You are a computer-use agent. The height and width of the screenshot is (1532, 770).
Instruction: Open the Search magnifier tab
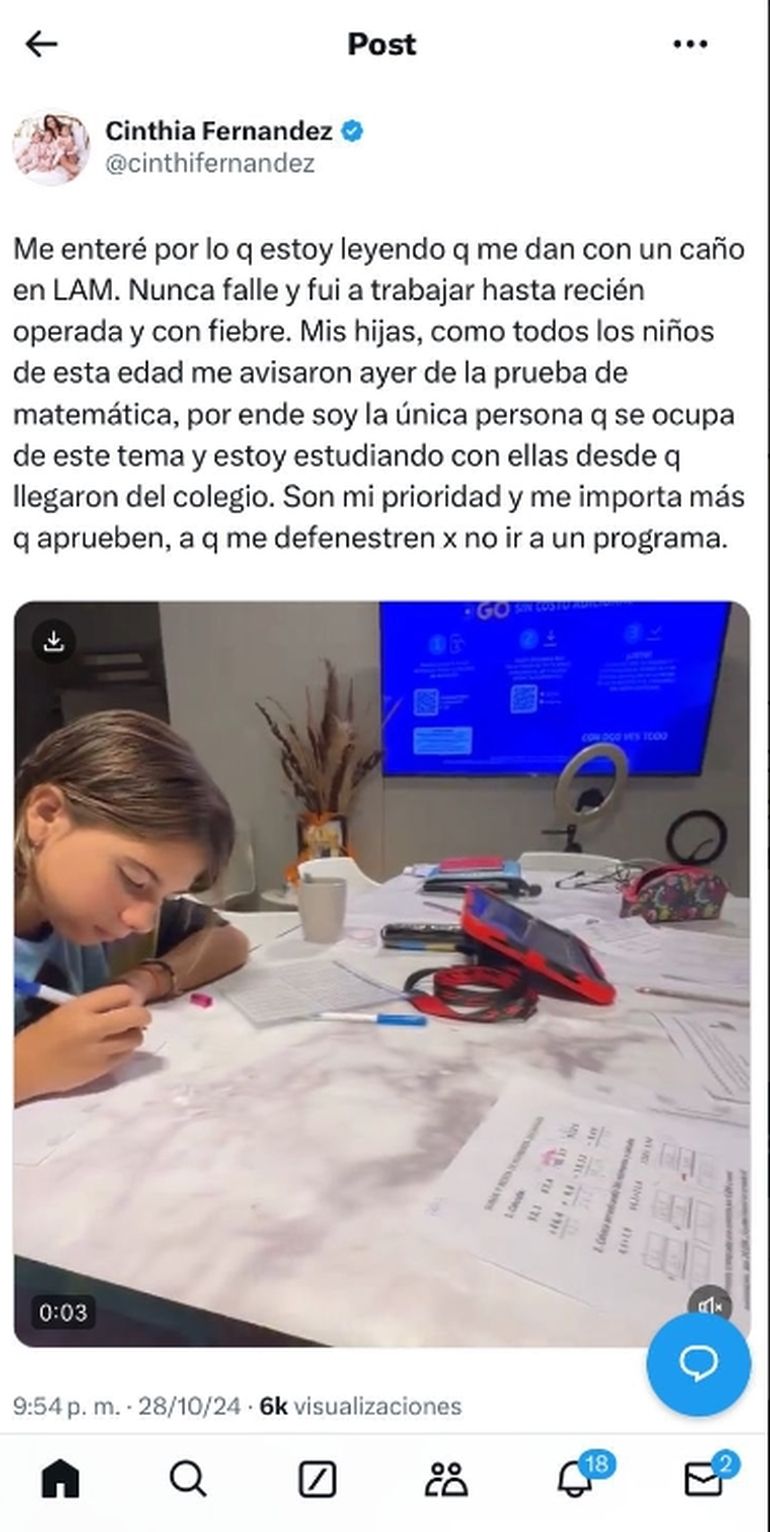click(x=188, y=1478)
